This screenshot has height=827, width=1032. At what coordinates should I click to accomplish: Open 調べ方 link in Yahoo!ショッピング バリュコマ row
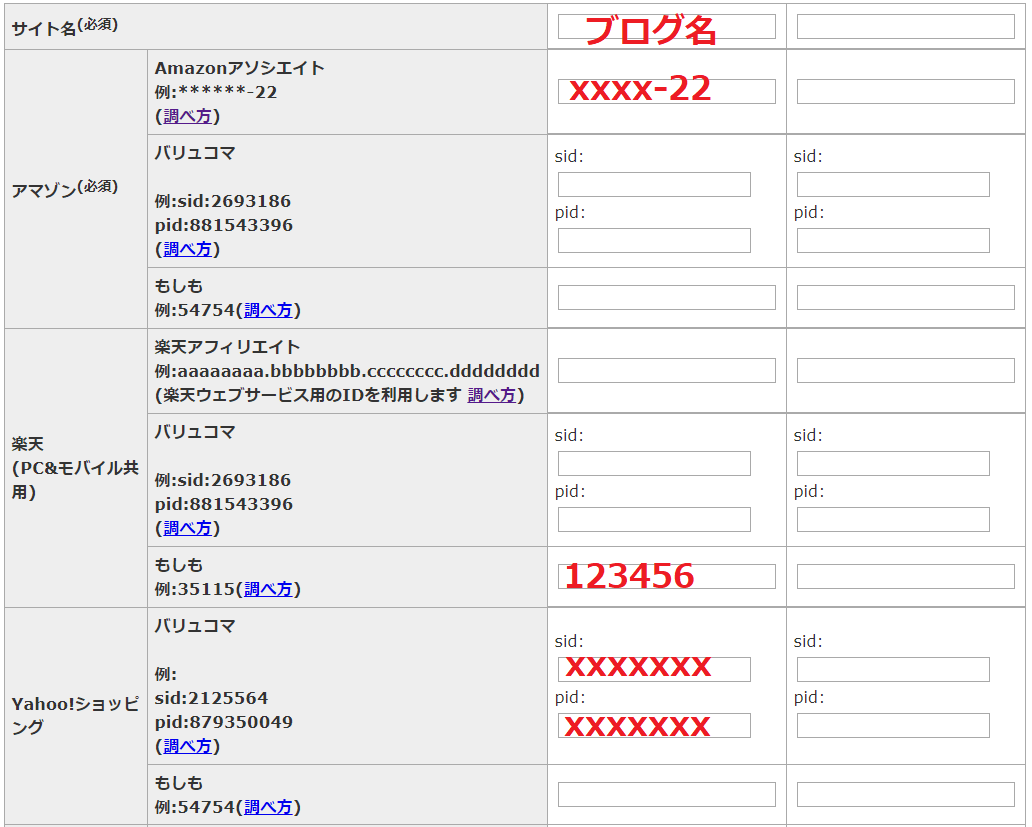[188, 745]
